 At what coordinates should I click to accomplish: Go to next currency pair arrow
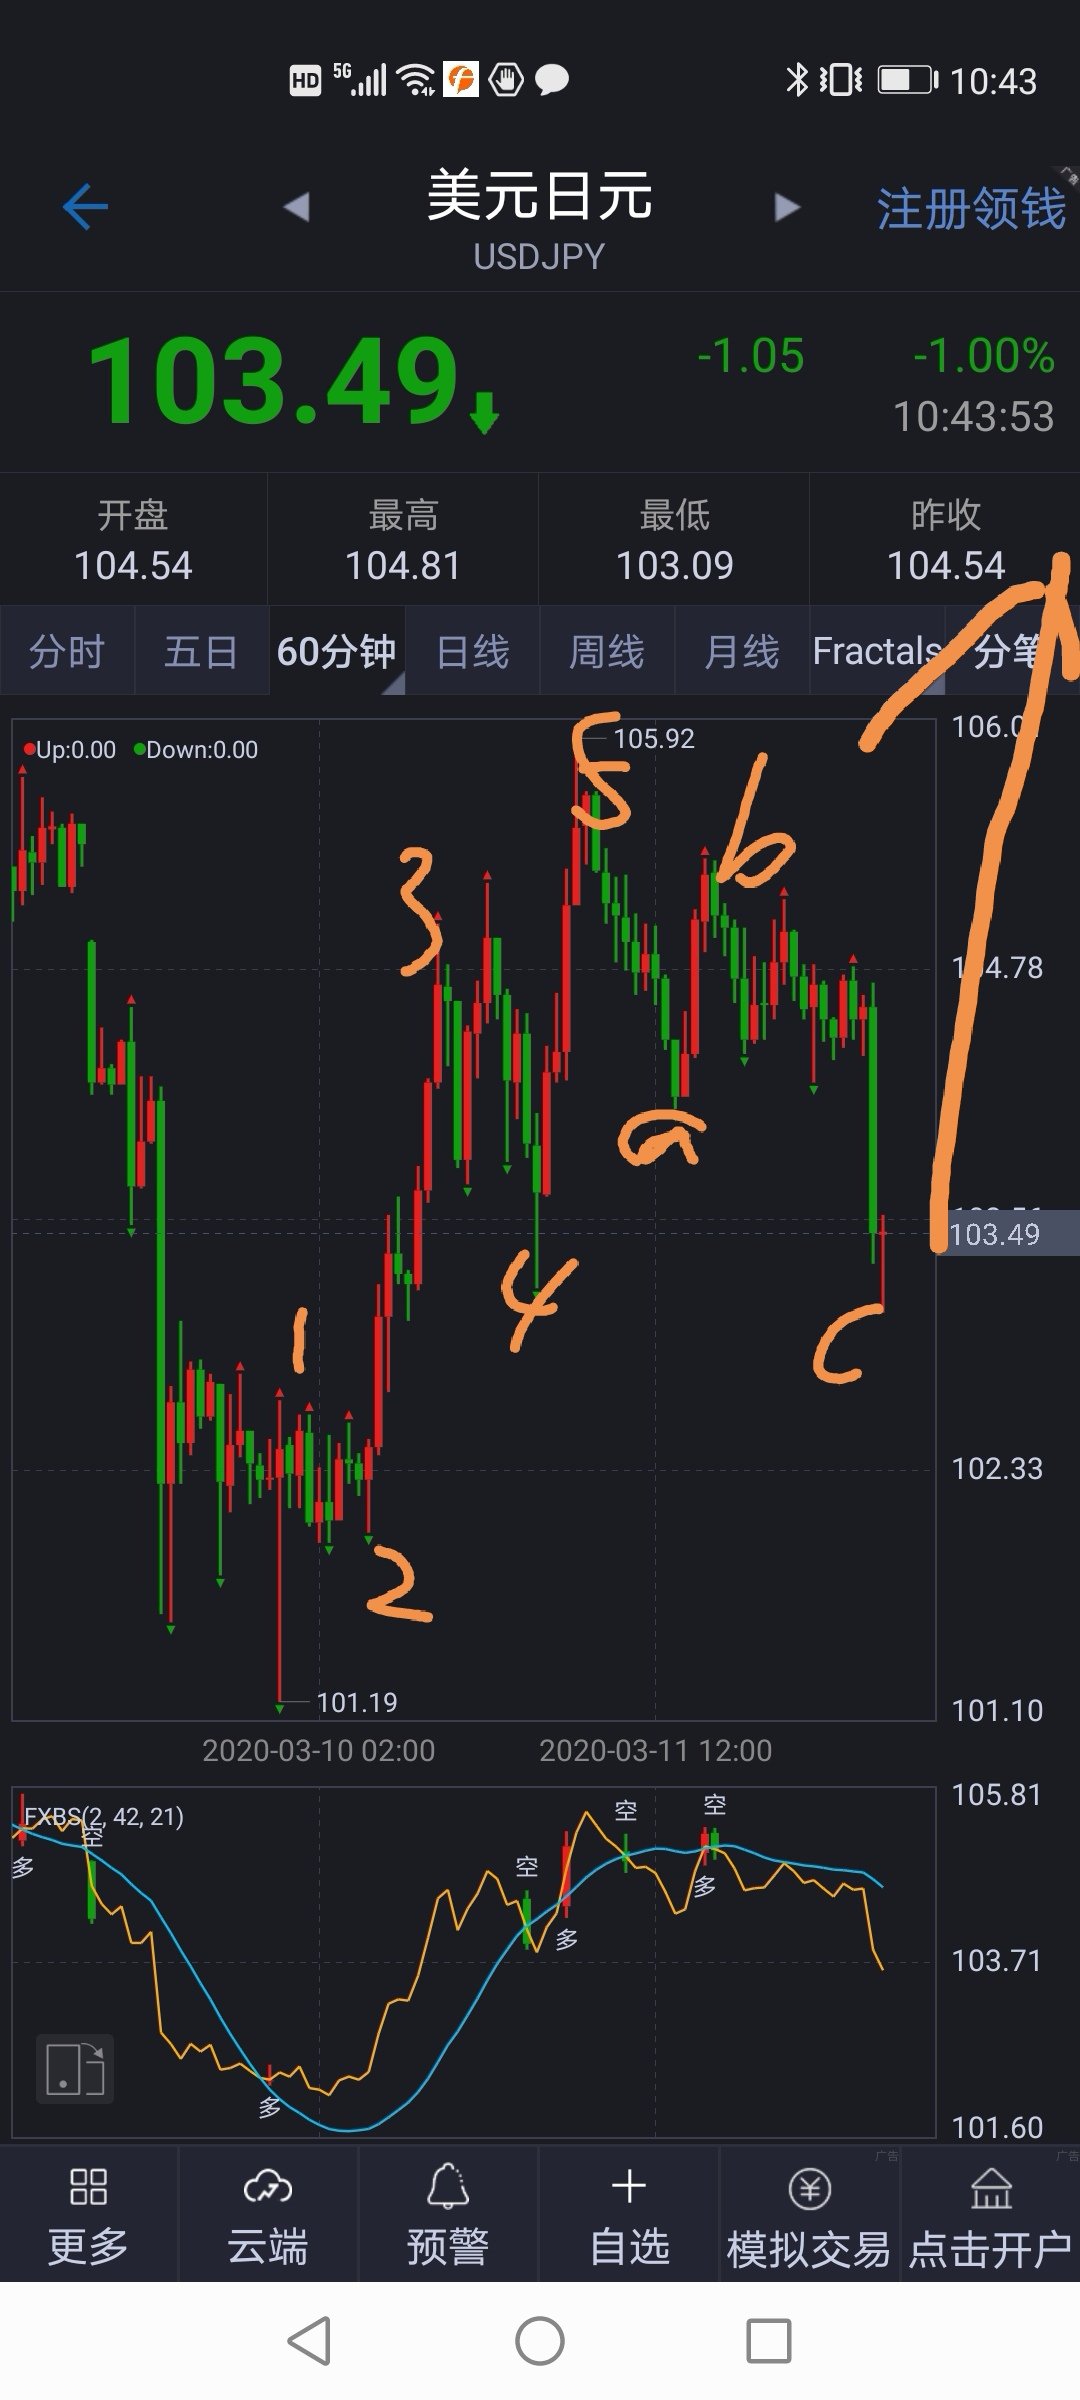click(x=788, y=207)
